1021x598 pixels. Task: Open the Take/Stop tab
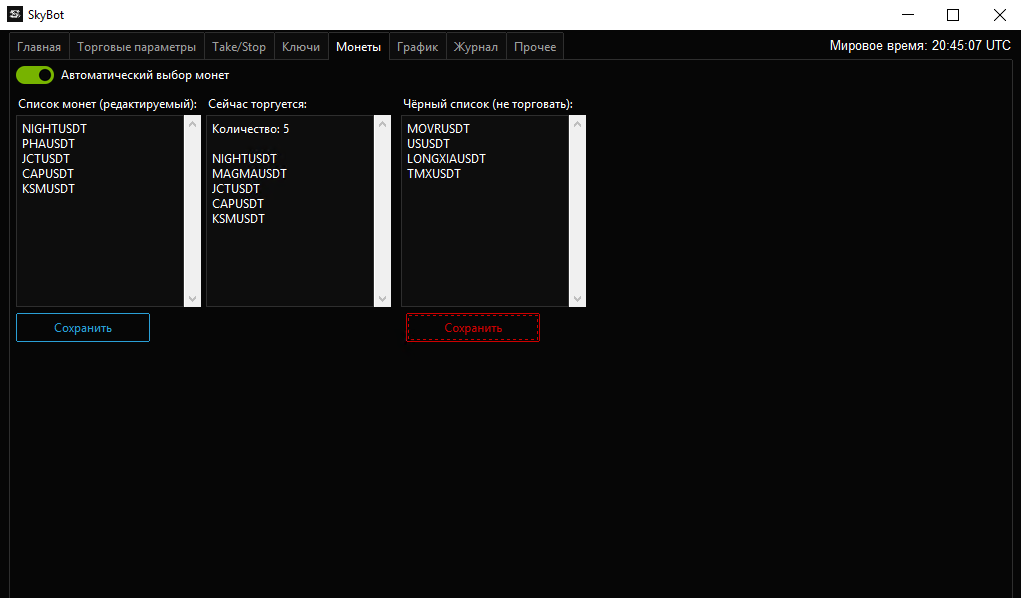click(x=239, y=47)
